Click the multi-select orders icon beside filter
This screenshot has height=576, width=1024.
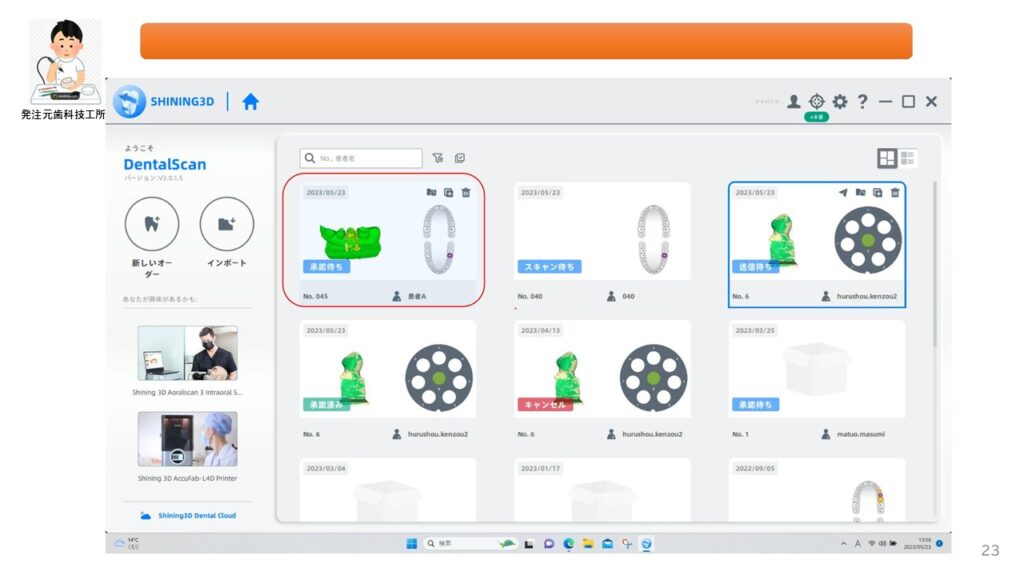460,158
